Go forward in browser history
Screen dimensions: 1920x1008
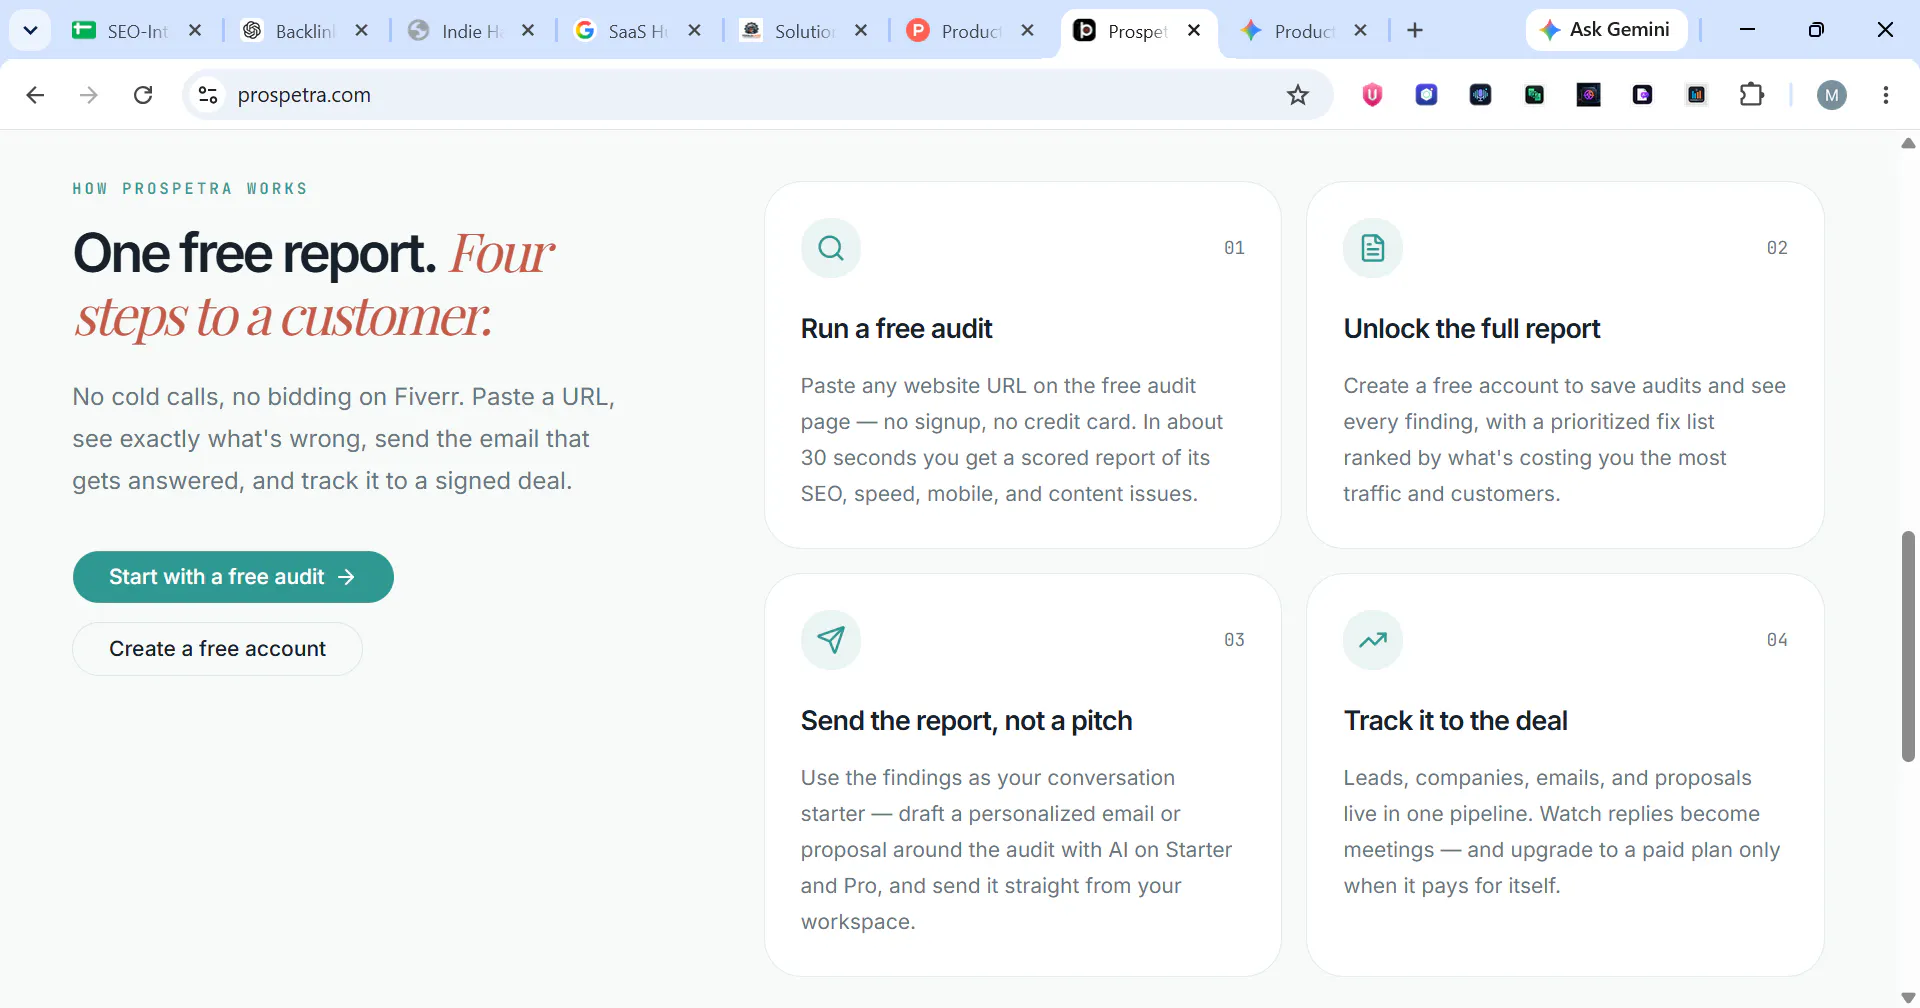coord(89,95)
